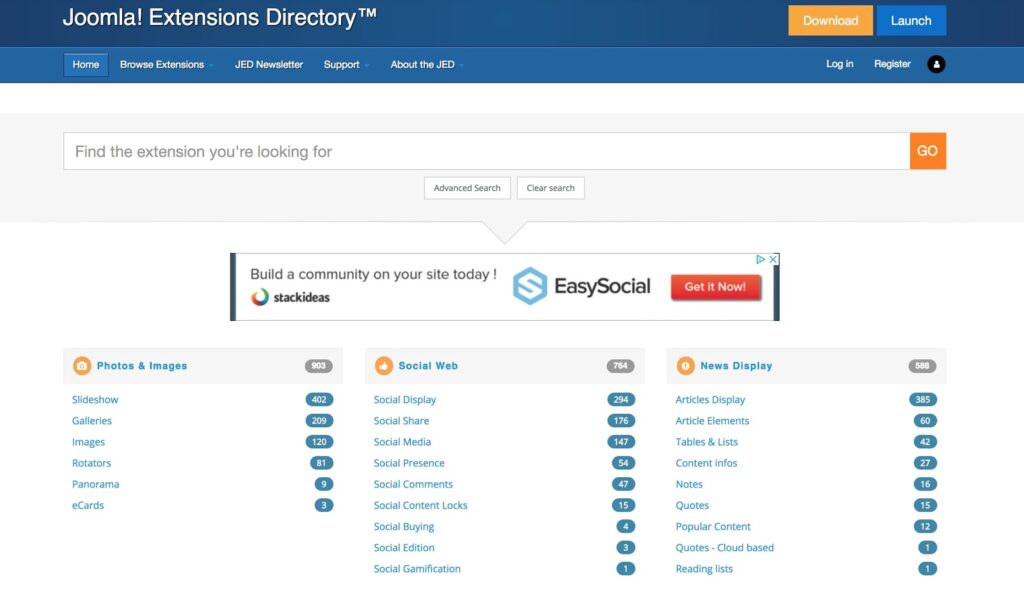Image resolution: width=1024 pixels, height=595 pixels.
Task: Open the Slideshow category link
Action: point(95,400)
